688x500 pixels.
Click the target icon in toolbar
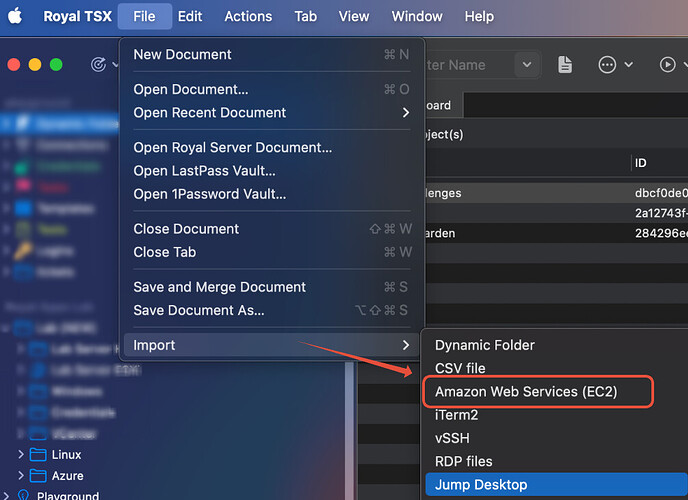tap(98, 65)
